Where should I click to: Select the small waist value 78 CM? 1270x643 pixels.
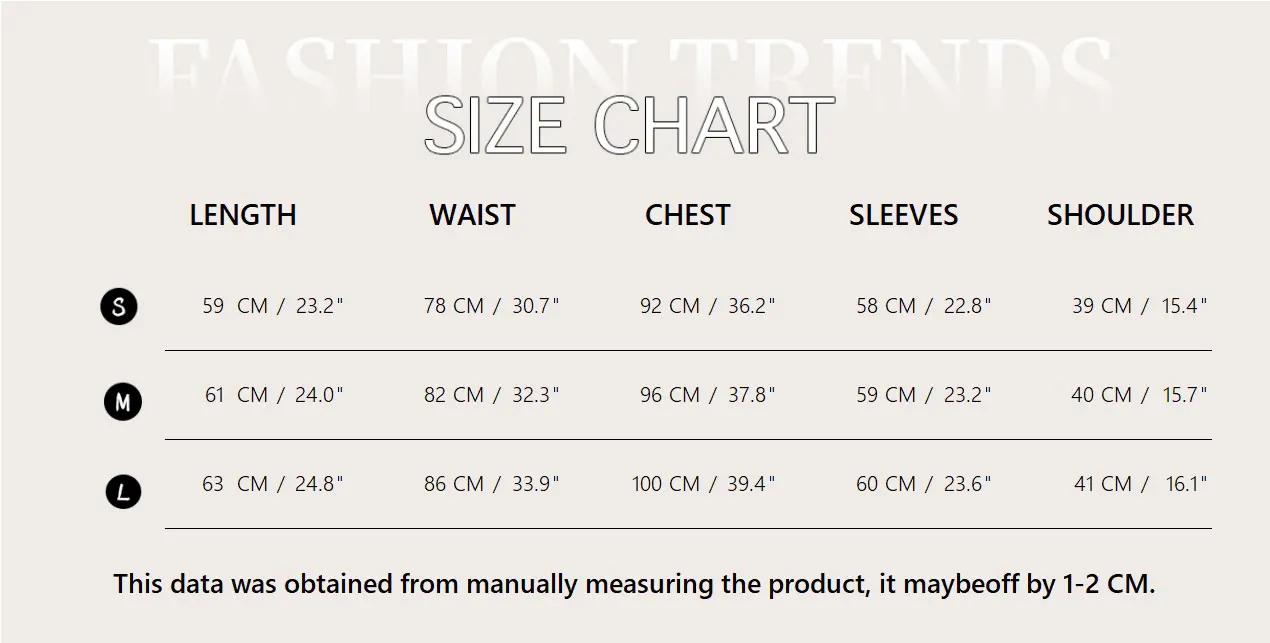point(454,306)
